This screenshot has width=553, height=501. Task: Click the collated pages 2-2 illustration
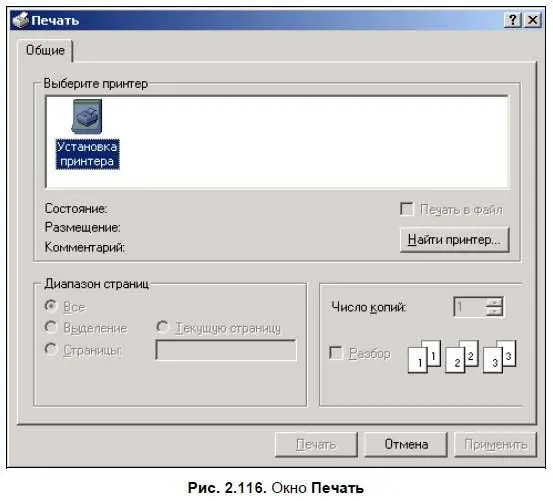tap(462, 356)
